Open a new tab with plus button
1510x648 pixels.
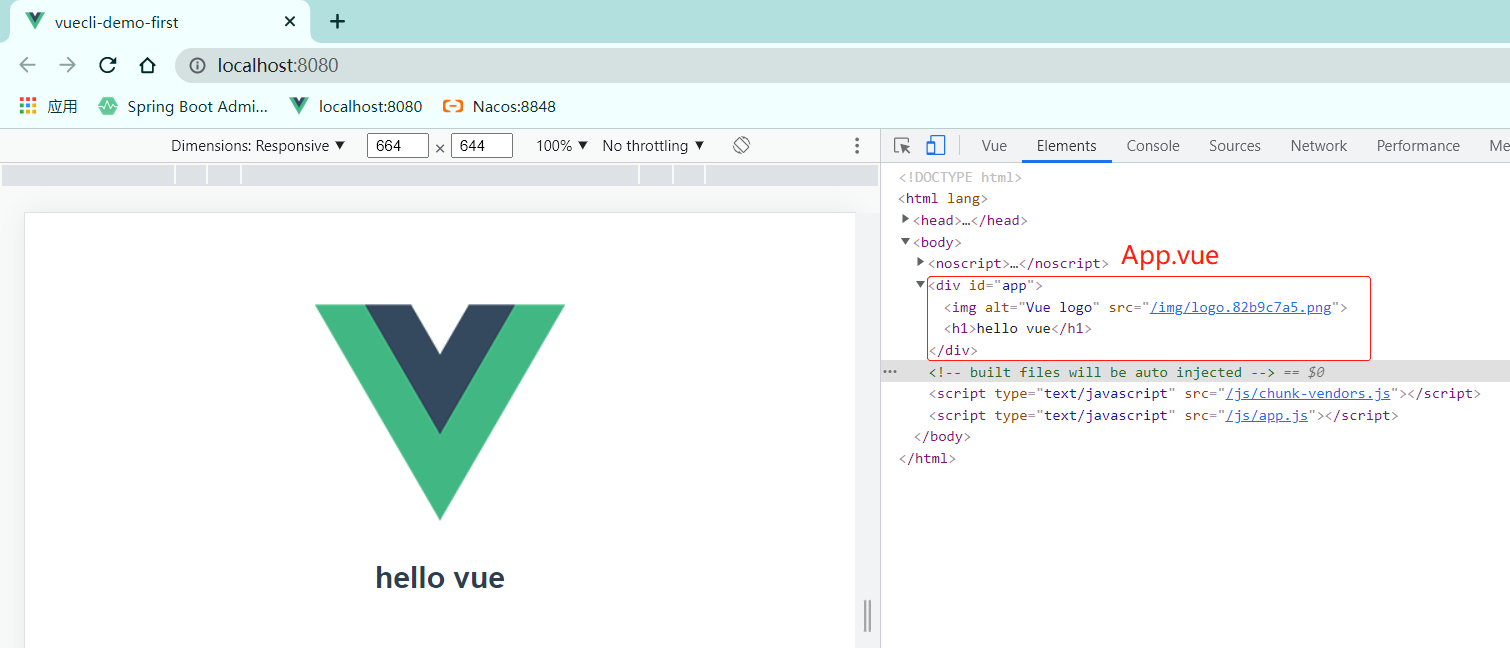click(337, 21)
